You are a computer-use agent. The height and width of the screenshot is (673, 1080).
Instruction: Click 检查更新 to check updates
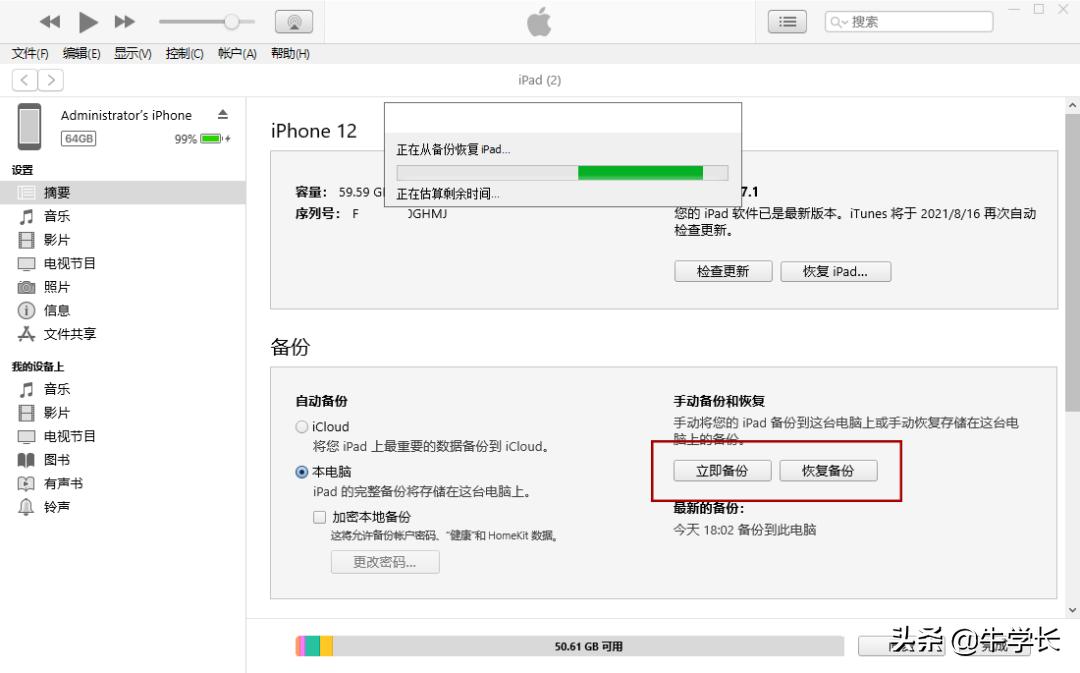722,270
